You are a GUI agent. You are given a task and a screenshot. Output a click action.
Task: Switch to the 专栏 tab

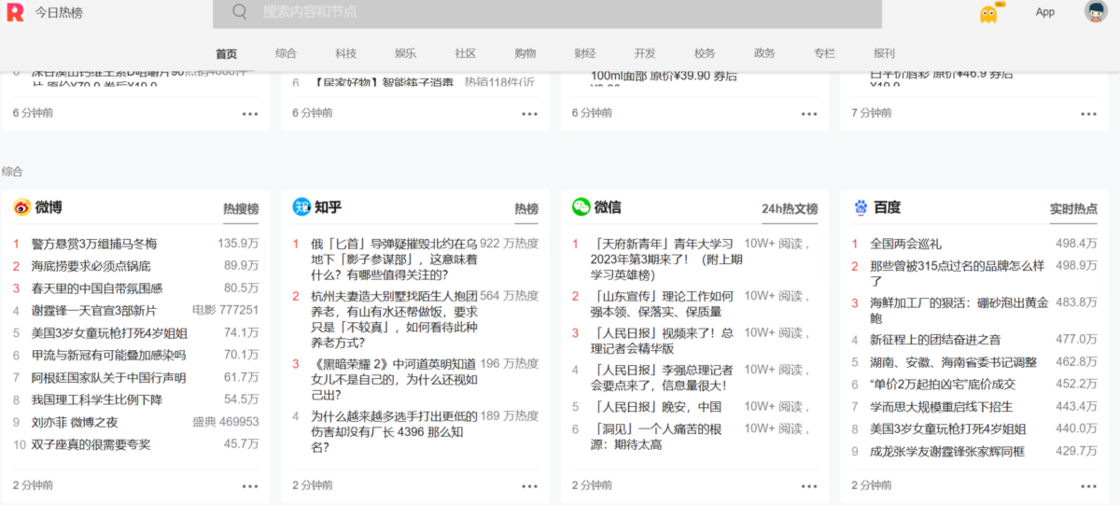(x=824, y=54)
